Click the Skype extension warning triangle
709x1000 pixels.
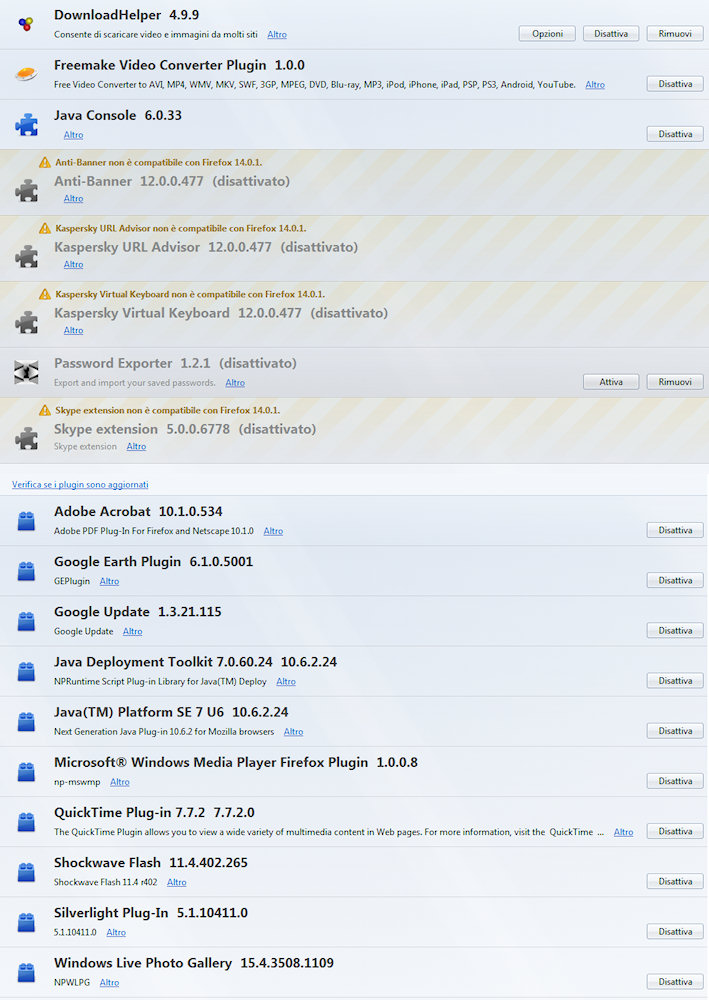[45, 410]
